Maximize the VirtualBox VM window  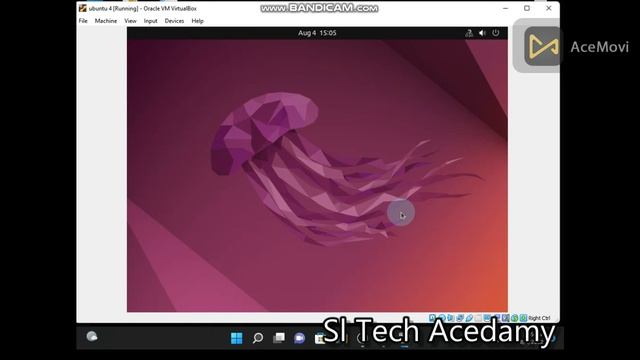pos(527,8)
